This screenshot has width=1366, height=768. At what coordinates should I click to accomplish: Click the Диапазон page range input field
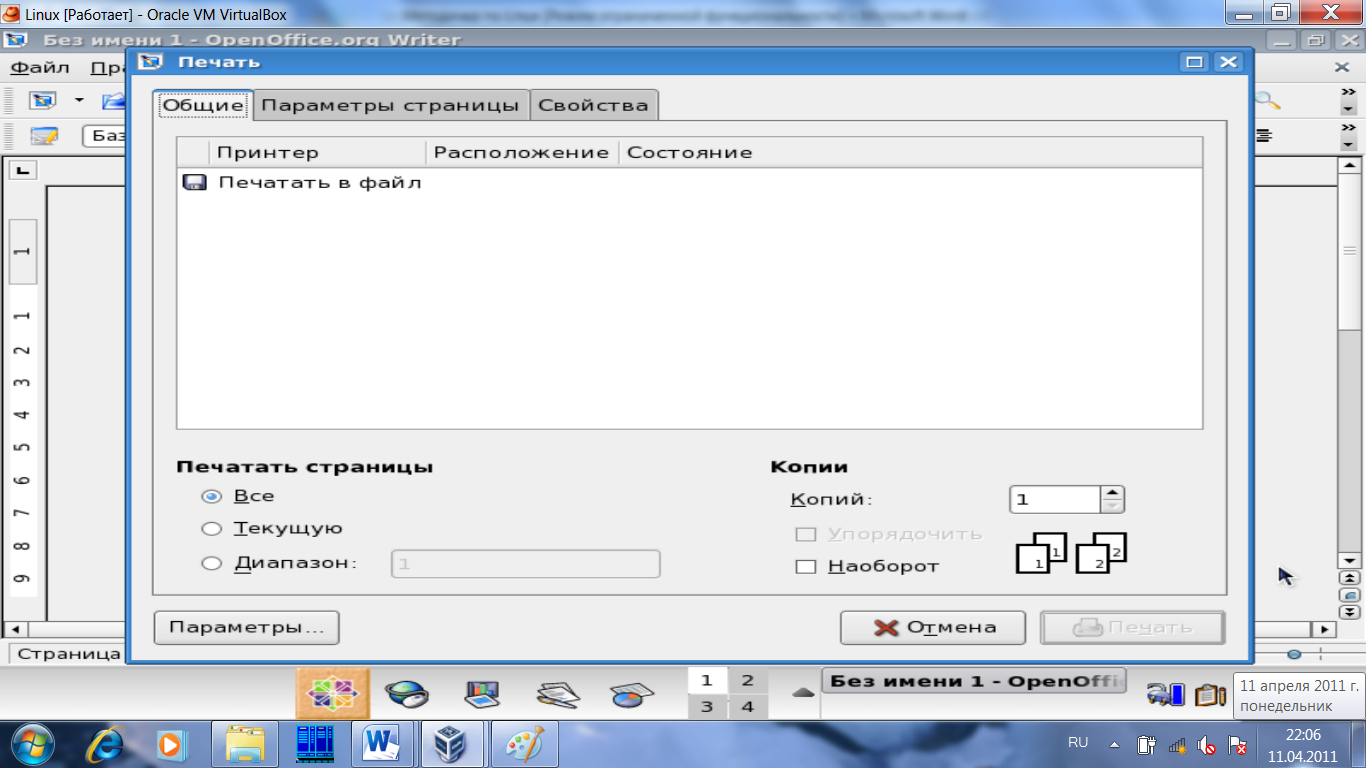(525, 564)
